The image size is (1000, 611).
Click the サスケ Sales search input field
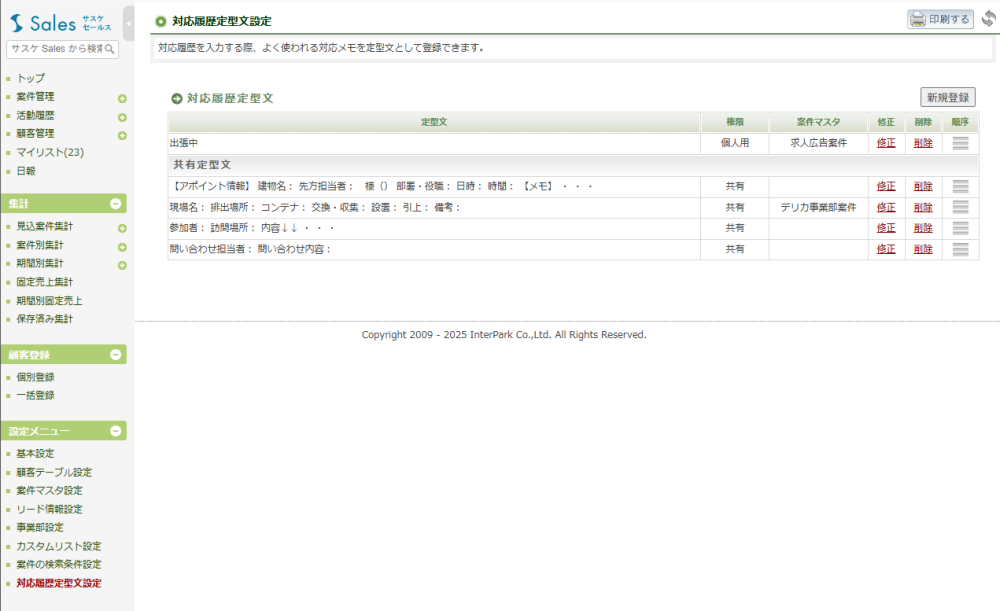tap(56, 49)
